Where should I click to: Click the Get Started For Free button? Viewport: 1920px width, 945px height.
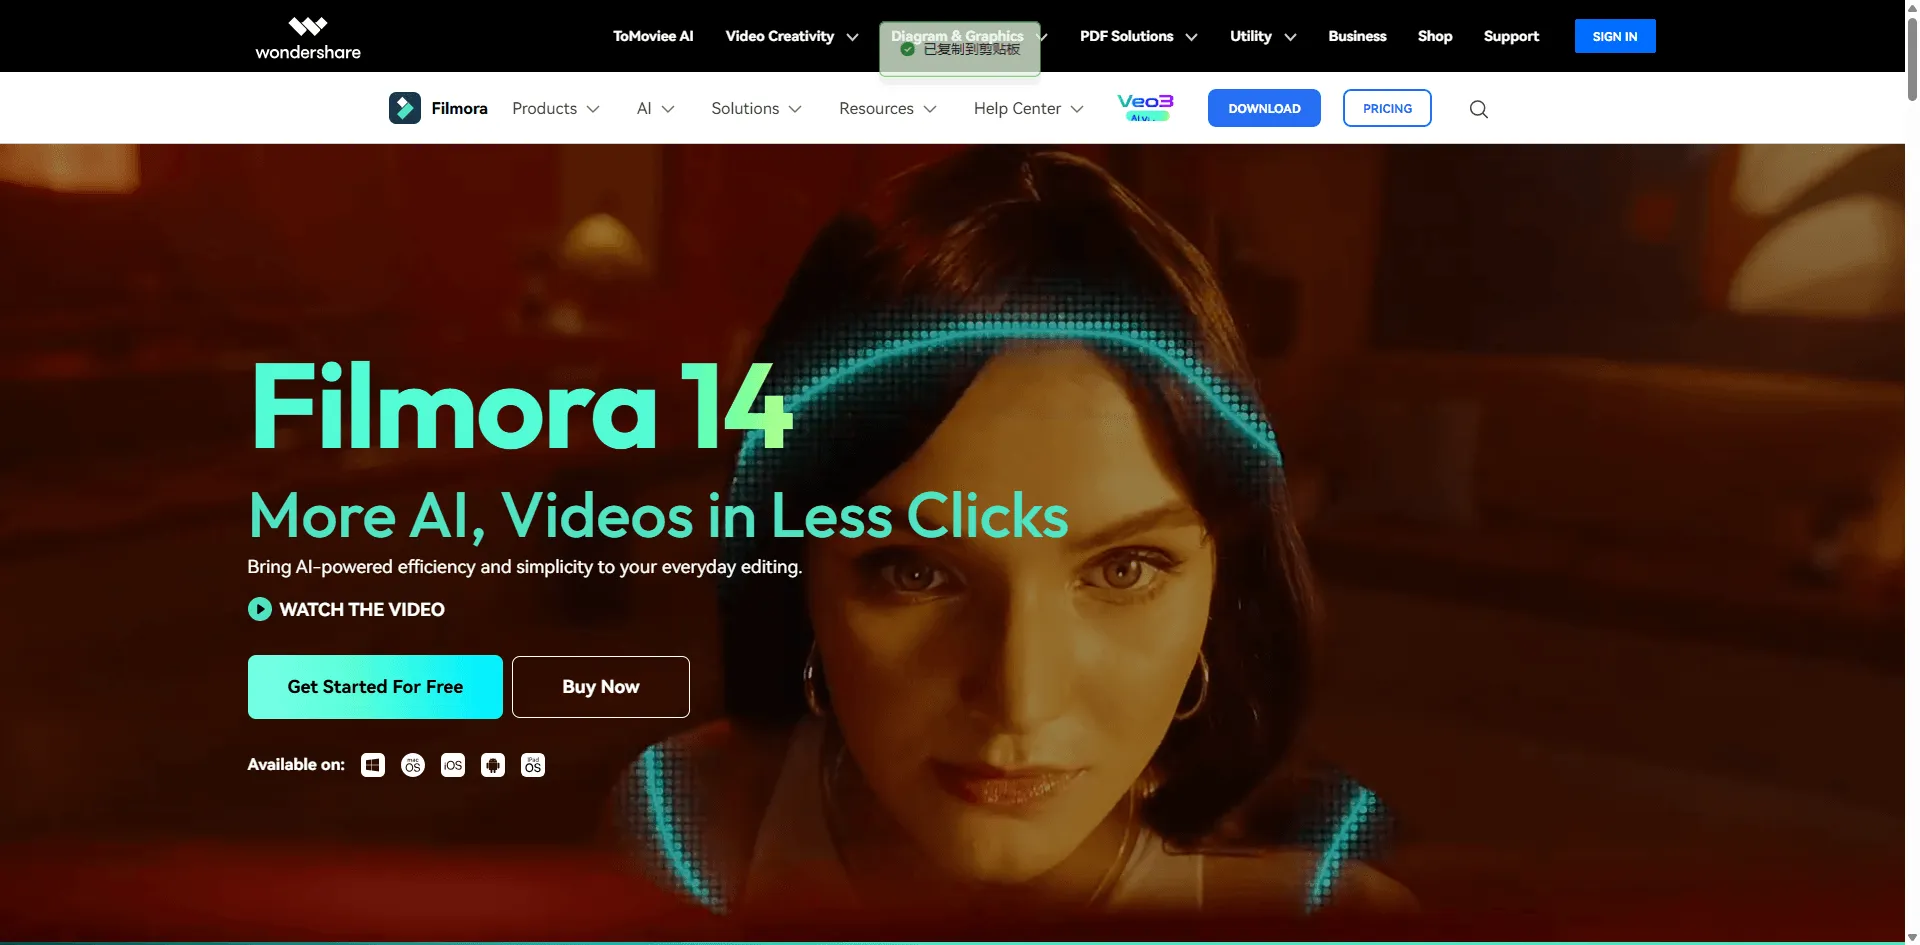(x=375, y=687)
